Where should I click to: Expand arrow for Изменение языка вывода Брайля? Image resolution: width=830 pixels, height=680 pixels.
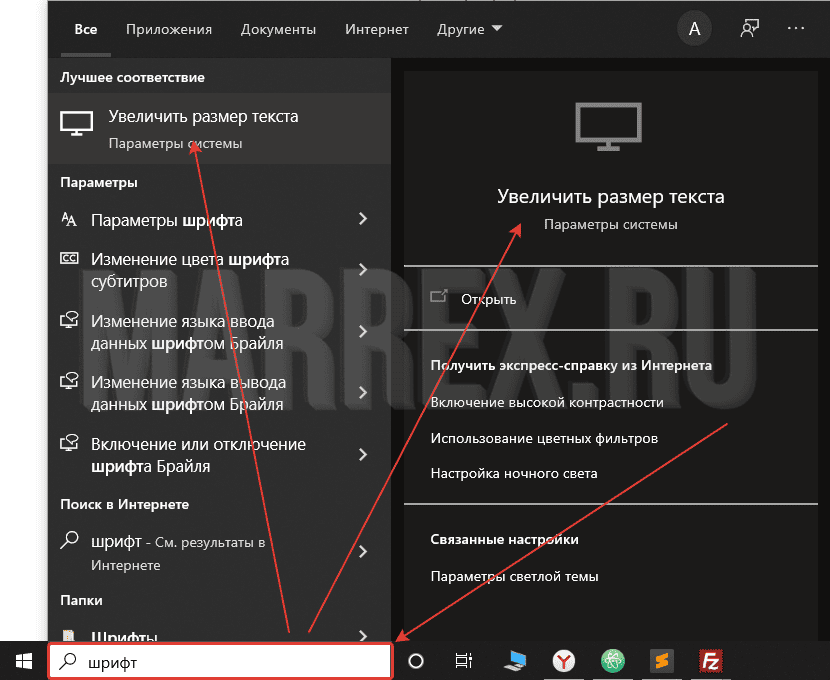[363, 393]
